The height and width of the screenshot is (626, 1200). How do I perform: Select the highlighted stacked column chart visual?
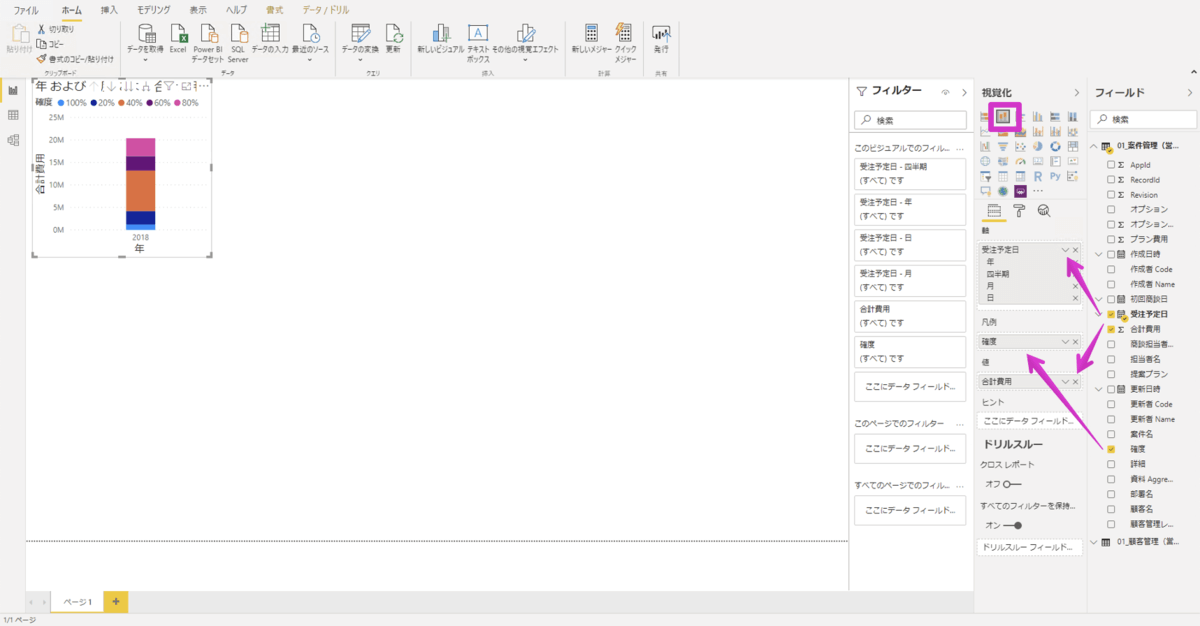(x=1005, y=117)
